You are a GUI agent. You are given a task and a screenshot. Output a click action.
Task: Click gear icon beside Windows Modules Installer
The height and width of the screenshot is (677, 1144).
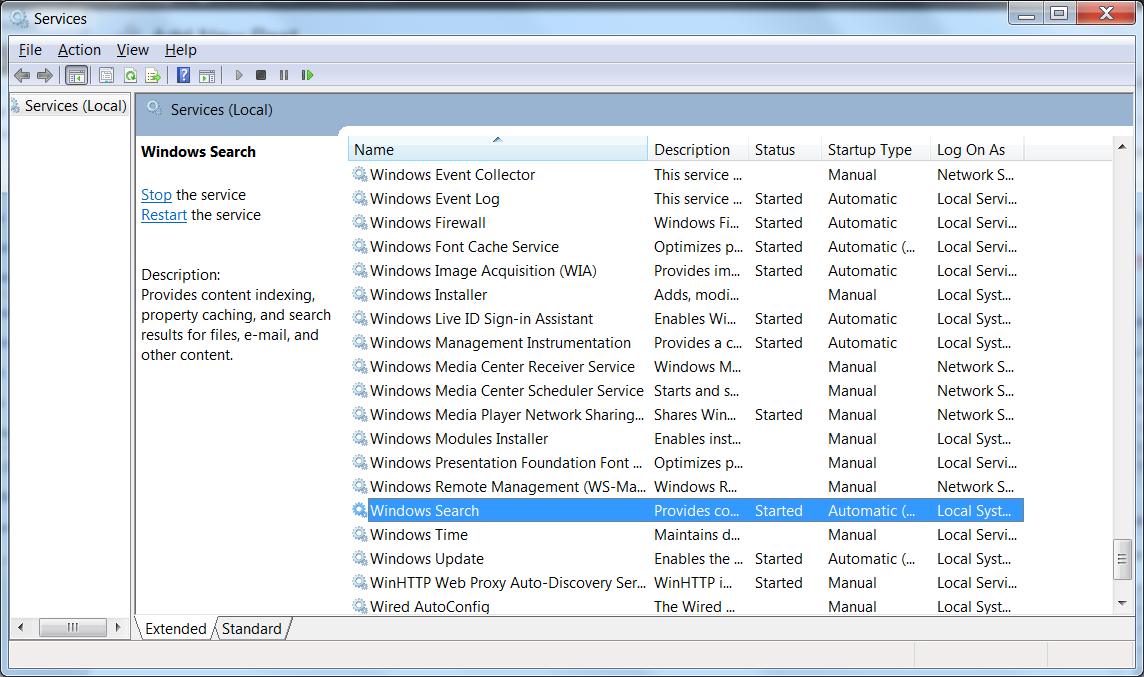(360, 438)
